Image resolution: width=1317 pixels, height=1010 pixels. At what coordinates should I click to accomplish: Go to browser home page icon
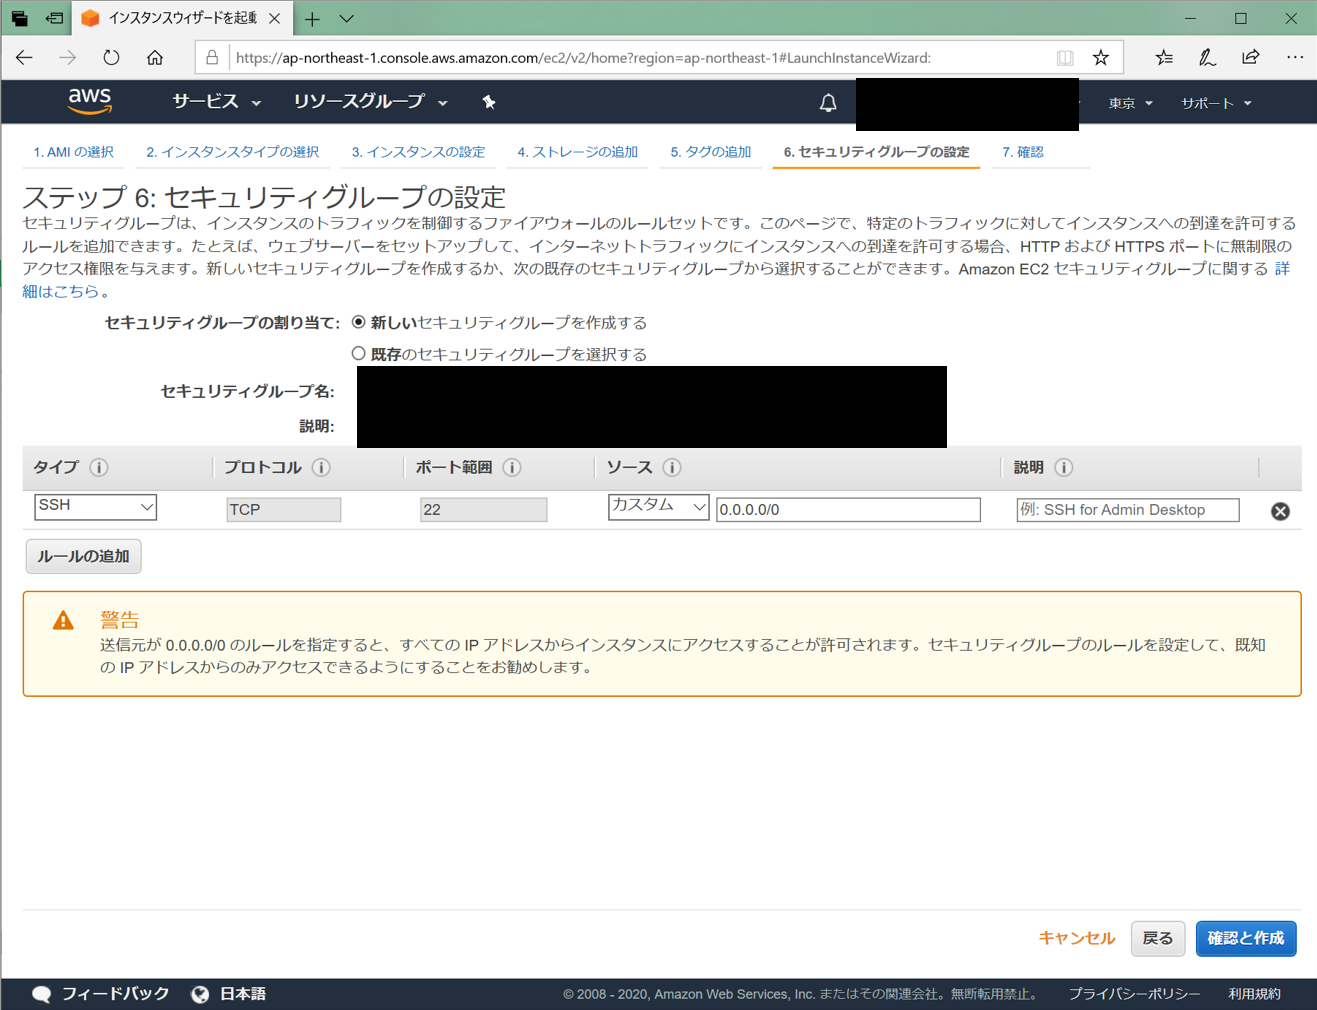point(155,58)
